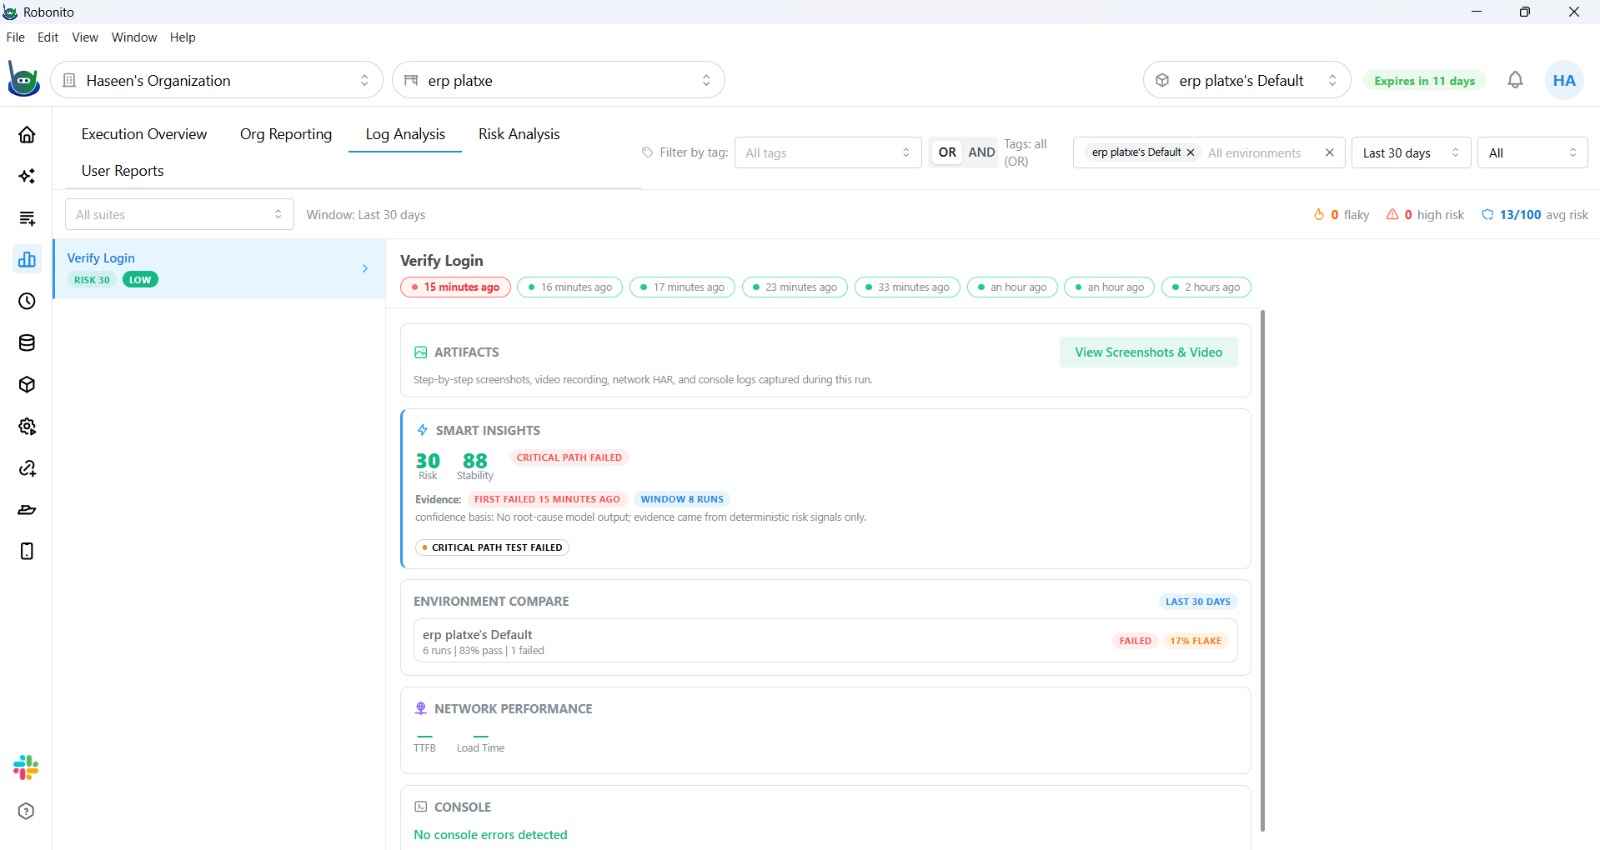This screenshot has width=1600, height=850.
Task: Expand Verify Login row chevron
Action: pos(365,268)
